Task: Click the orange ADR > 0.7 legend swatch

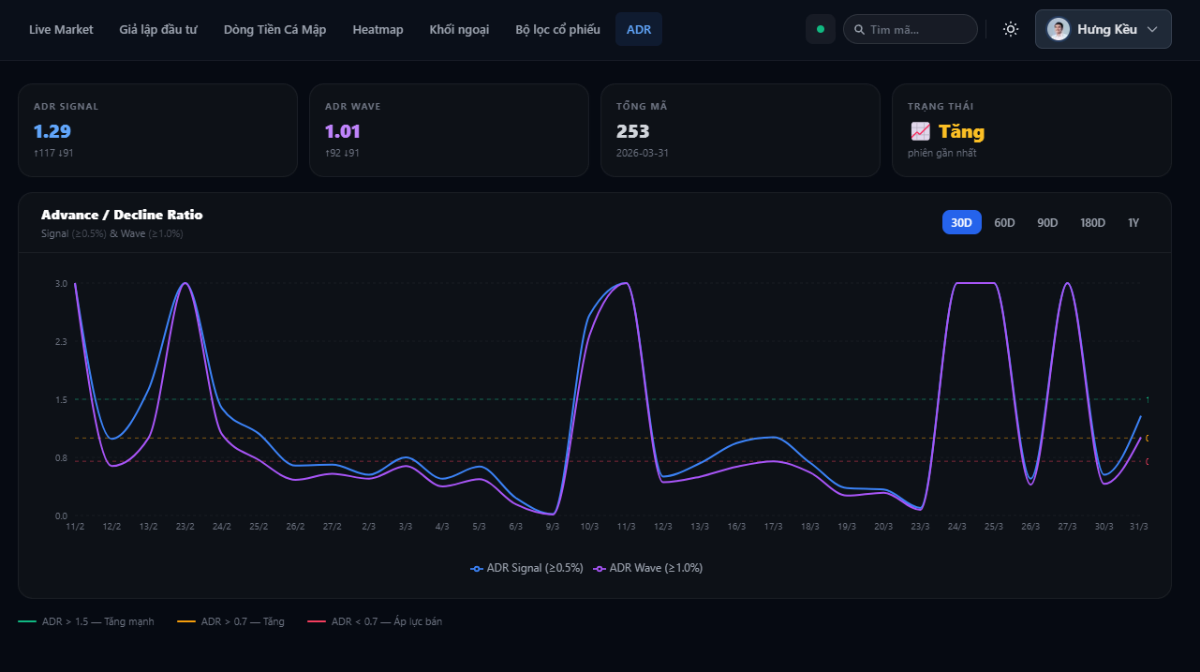Action: [186, 621]
